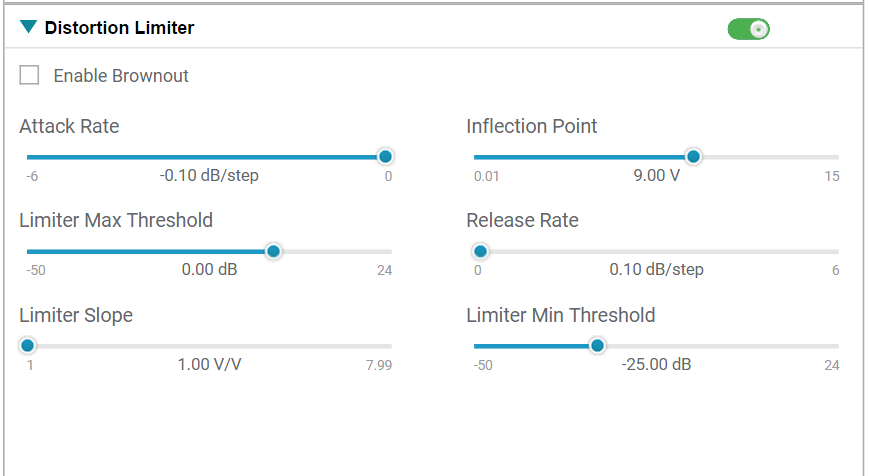Click Limiter Slope track near maximum 7.99
Viewport: 869px width, 476px height.
point(383,346)
